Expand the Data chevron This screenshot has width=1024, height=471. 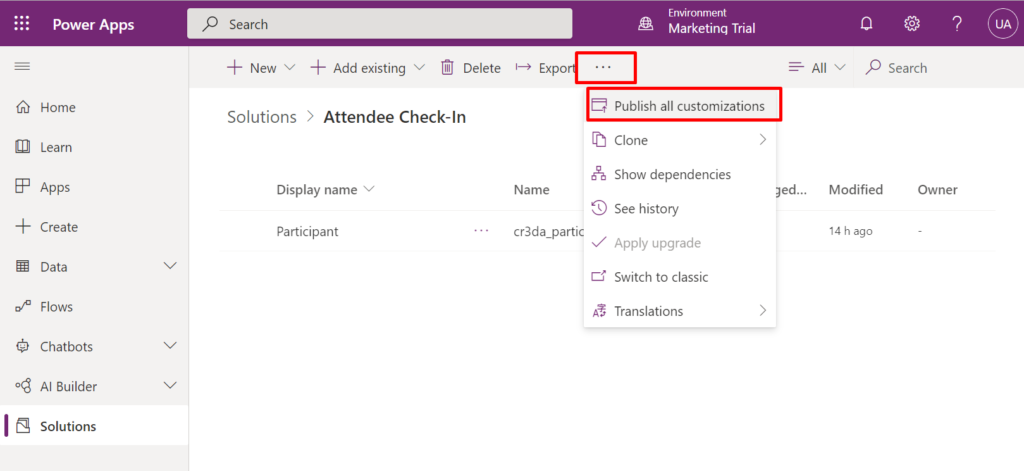coord(170,267)
